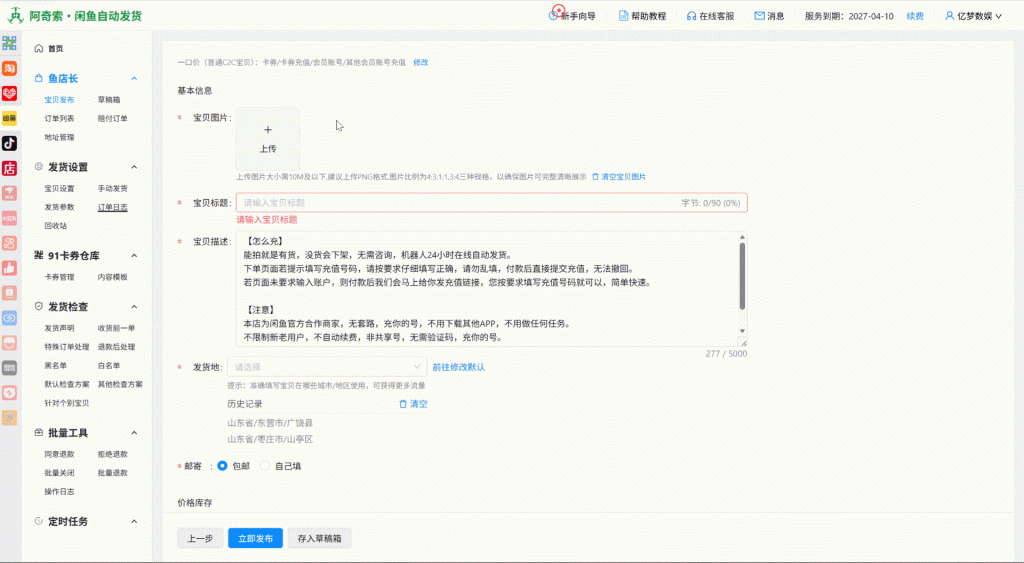Open 卡券管理 in side menu
This screenshot has height=563, width=1024.
[59, 277]
